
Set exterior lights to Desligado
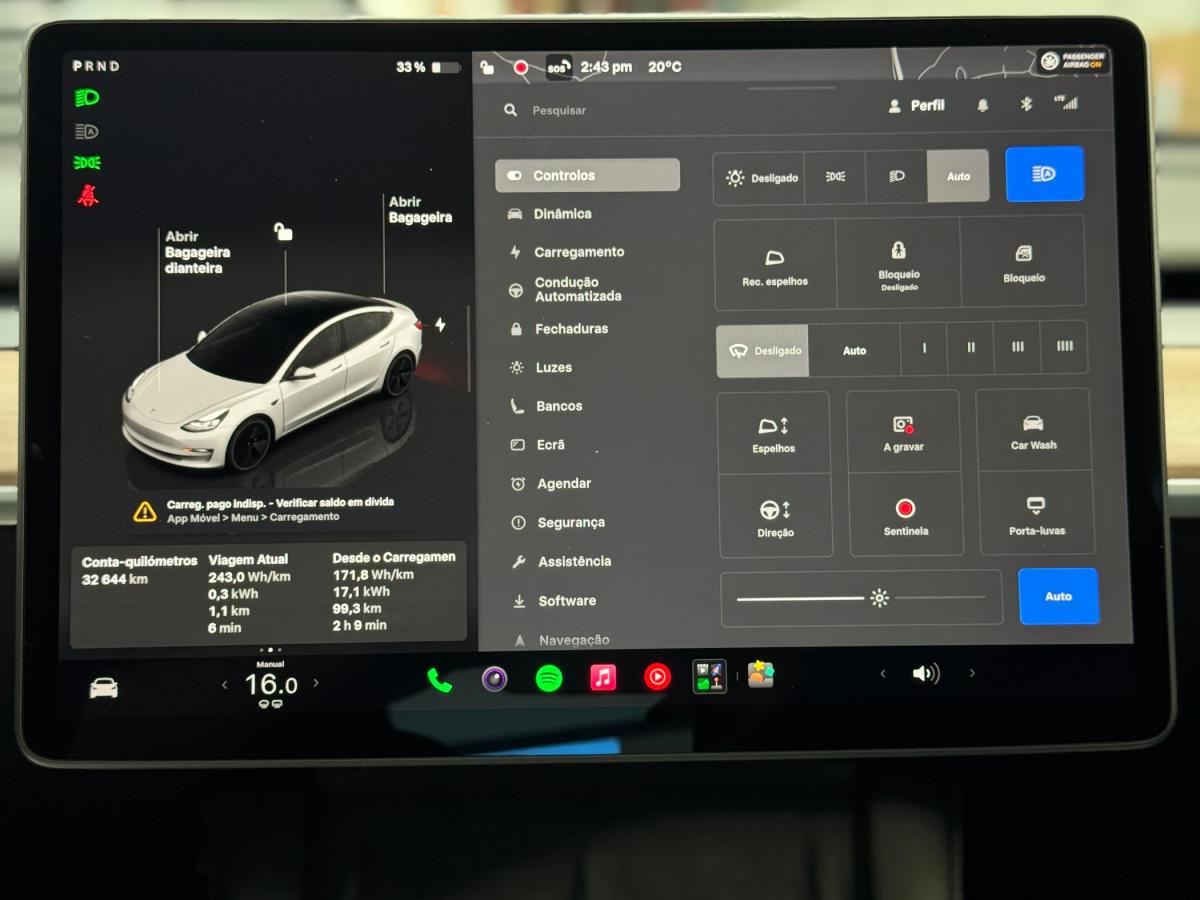[x=760, y=177]
